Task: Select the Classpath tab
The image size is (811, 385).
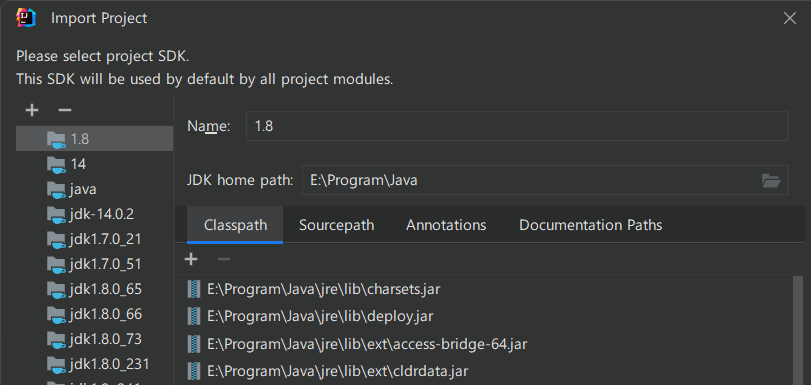Action: pyautogui.click(x=235, y=225)
